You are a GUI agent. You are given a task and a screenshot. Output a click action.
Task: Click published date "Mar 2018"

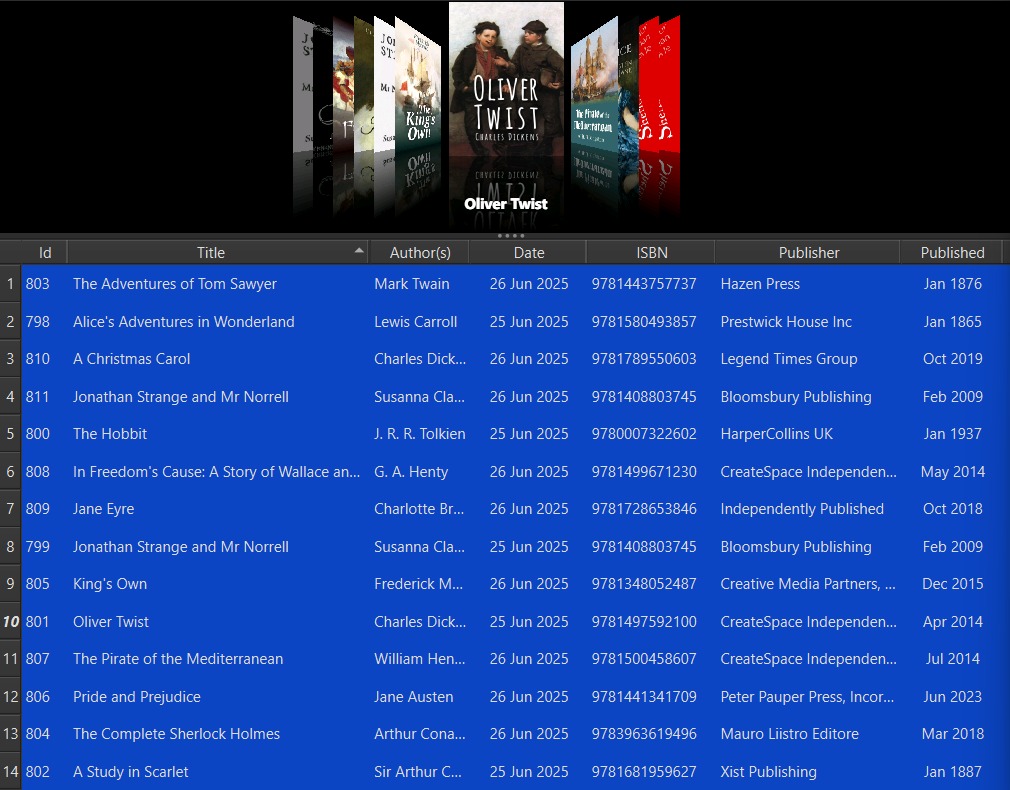[x=953, y=734]
